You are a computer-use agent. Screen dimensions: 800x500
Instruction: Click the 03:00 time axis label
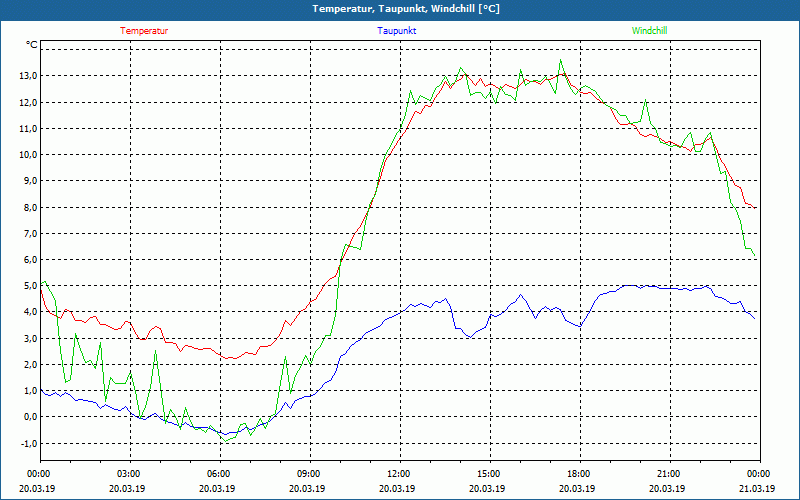130,474
